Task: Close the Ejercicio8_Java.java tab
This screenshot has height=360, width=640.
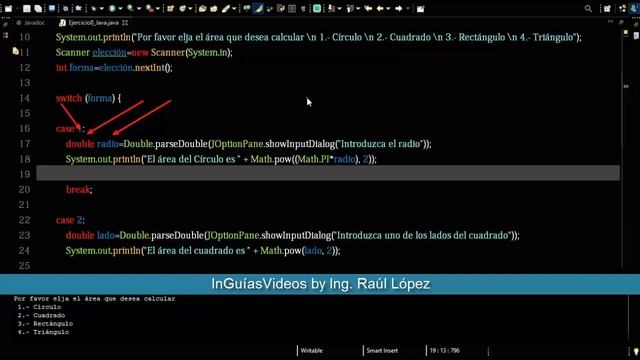Action: (x=125, y=23)
